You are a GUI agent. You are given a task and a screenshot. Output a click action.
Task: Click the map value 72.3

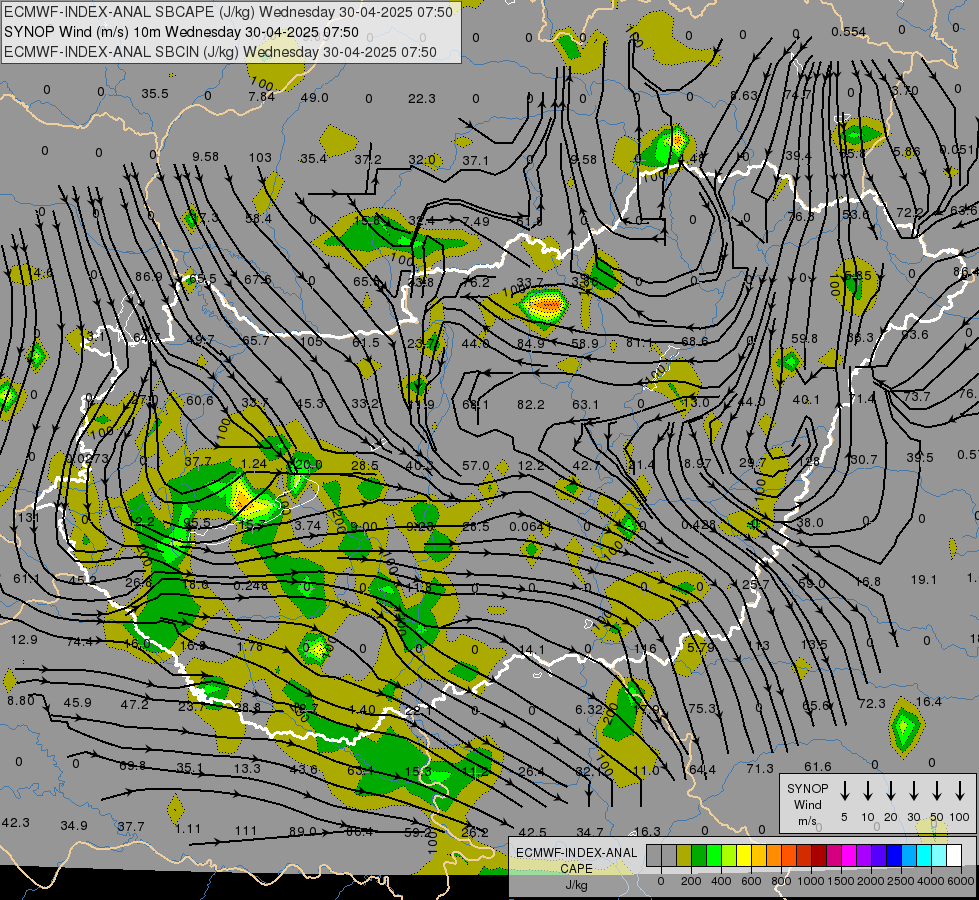(x=872, y=703)
